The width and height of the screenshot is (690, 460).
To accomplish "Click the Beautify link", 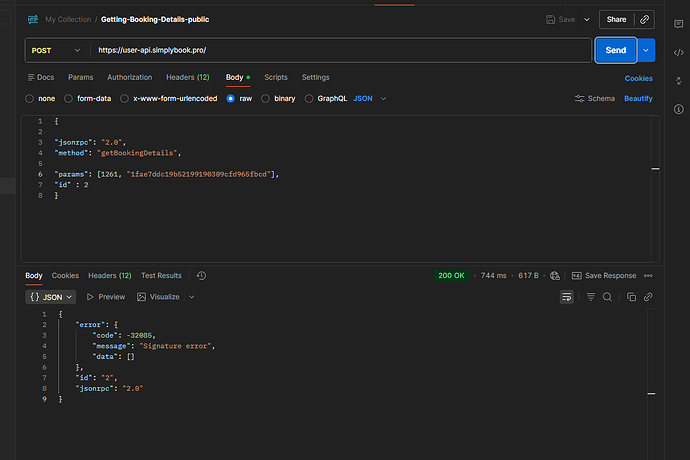I will point(638,99).
